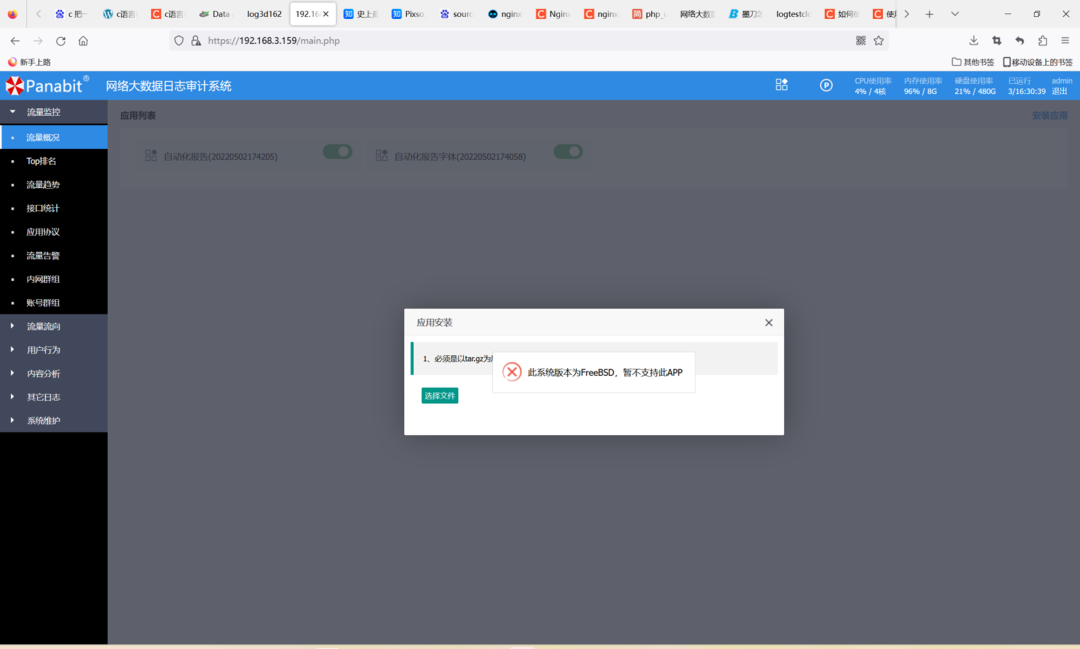Image resolution: width=1080 pixels, height=649 pixels.
Task: Open the 移动设备上的书签 folder
Action: click(x=1037, y=62)
